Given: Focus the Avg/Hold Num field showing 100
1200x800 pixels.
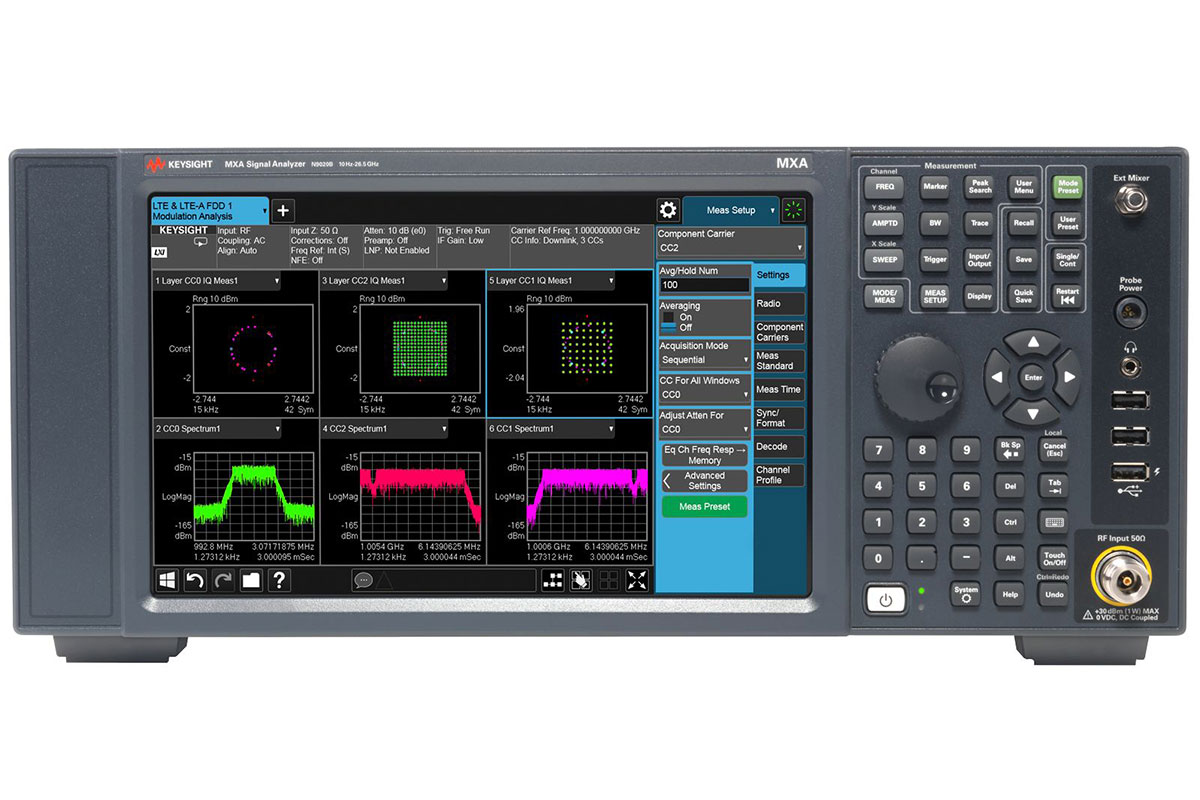Looking at the screenshot, I should coord(704,285).
